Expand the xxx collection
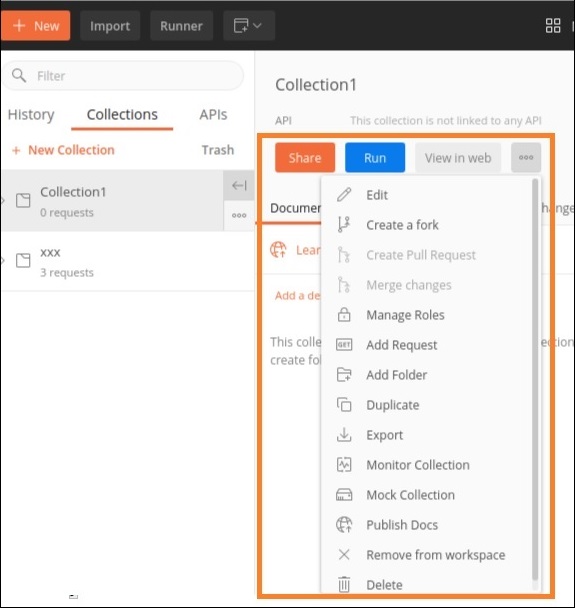The width and height of the screenshot is (576, 609). click(x=3, y=260)
